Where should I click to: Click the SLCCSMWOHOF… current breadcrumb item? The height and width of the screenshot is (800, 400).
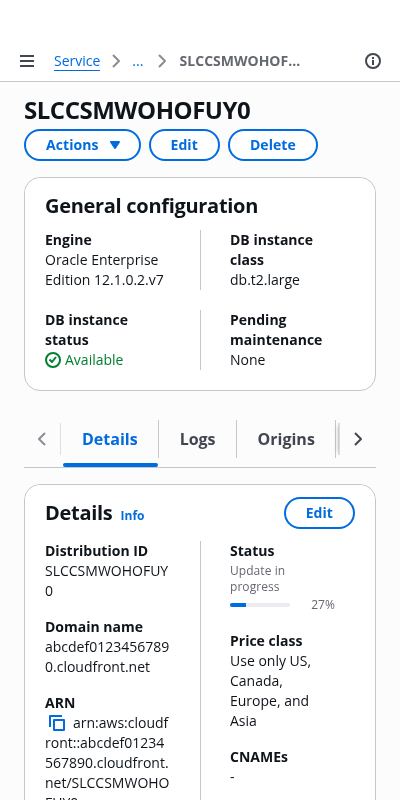[x=240, y=61]
